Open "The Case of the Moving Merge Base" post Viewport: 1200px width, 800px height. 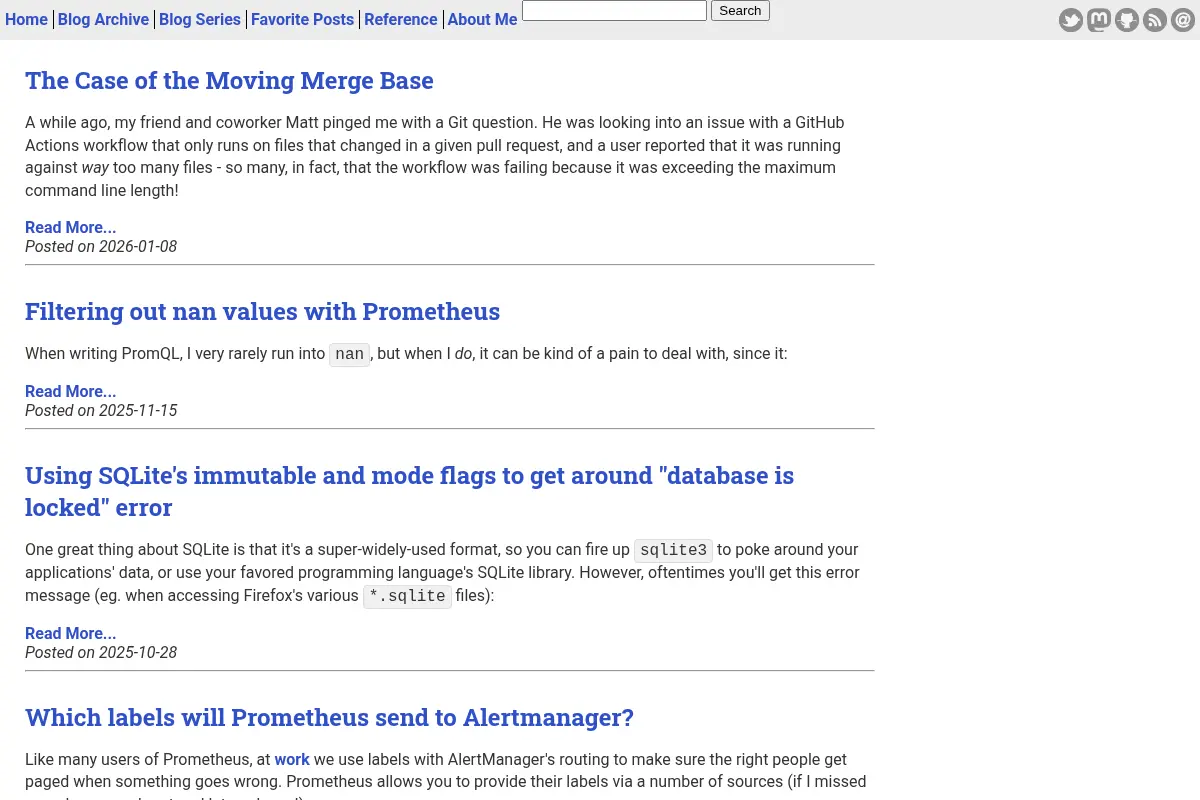point(229,81)
